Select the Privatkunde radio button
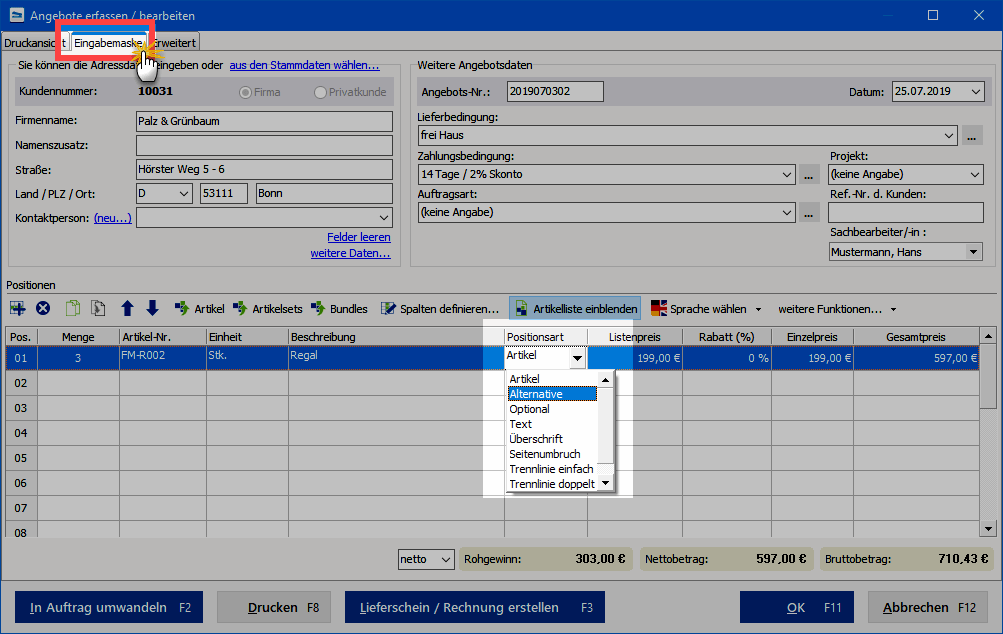Screen dimensions: 1003x634 320,92
